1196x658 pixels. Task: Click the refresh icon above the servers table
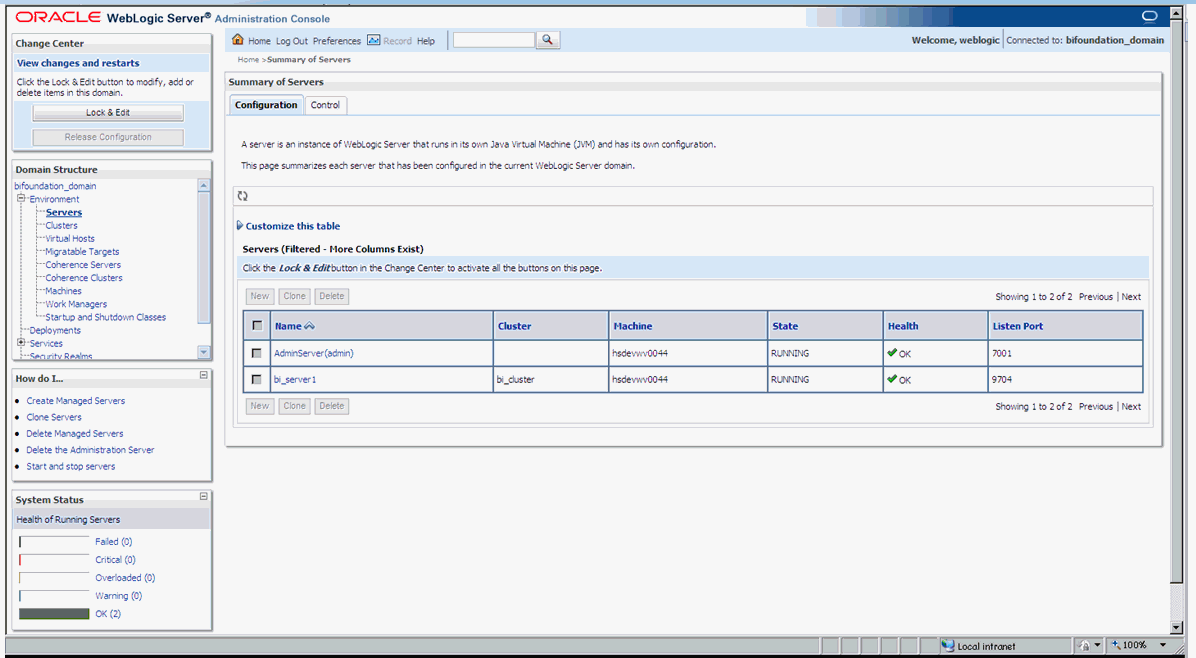tap(243, 195)
